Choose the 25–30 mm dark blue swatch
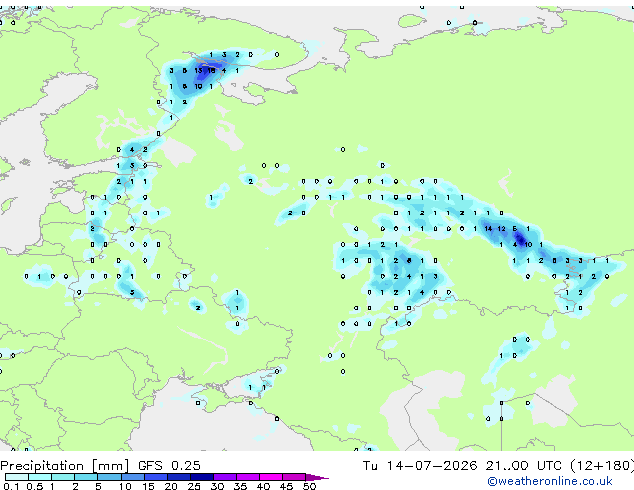Image resolution: width=634 pixels, height=490 pixels. pyautogui.click(x=201, y=477)
